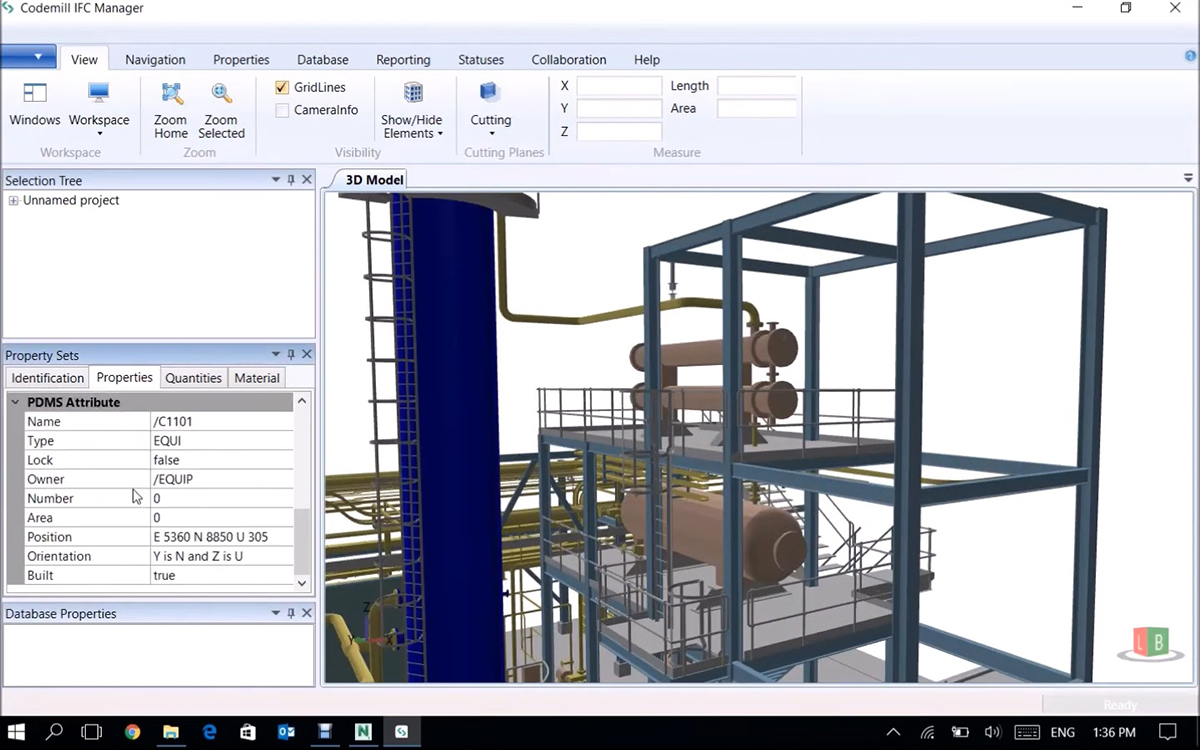This screenshot has width=1200, height=750.
Task: Open the Windows Start menu
Action: click(17, 732)
